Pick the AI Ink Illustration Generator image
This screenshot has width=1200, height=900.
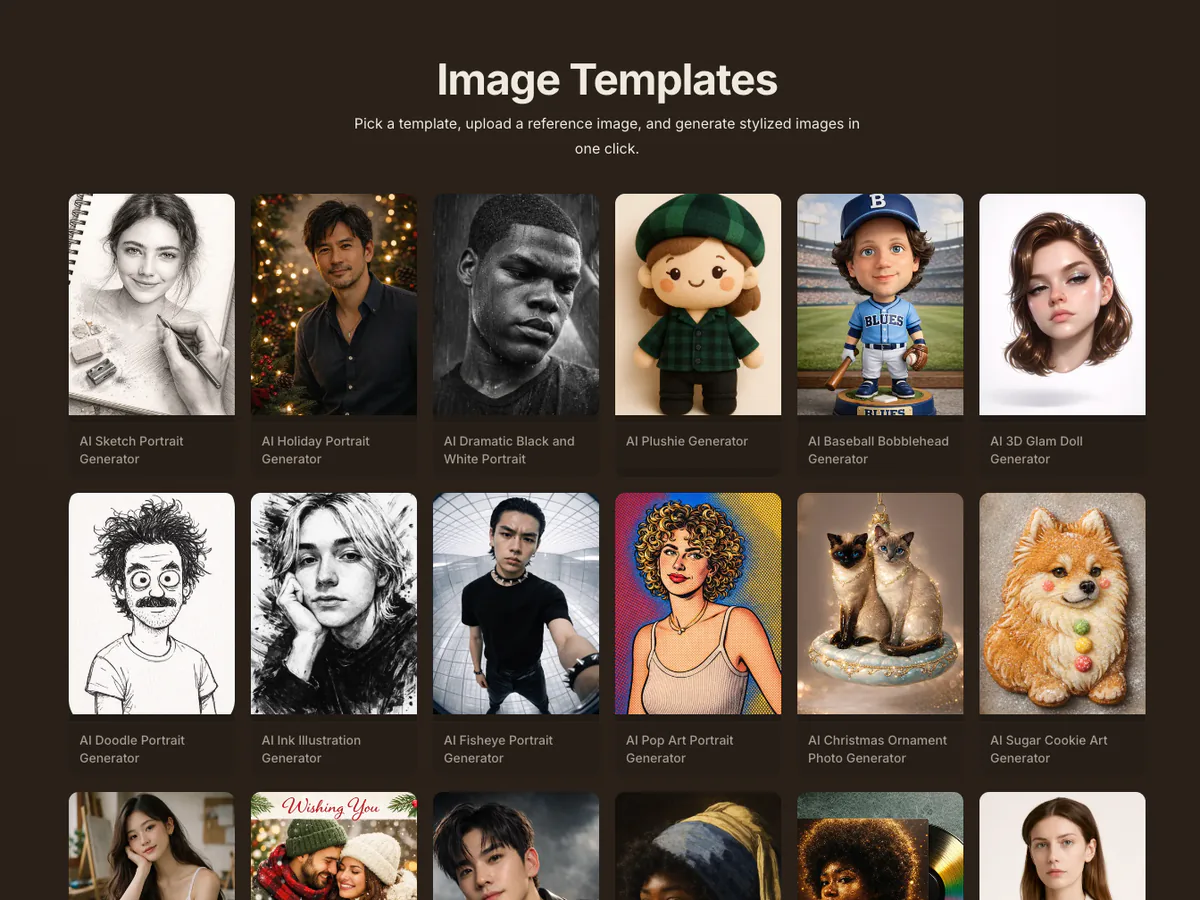click(x=334, y=604)
